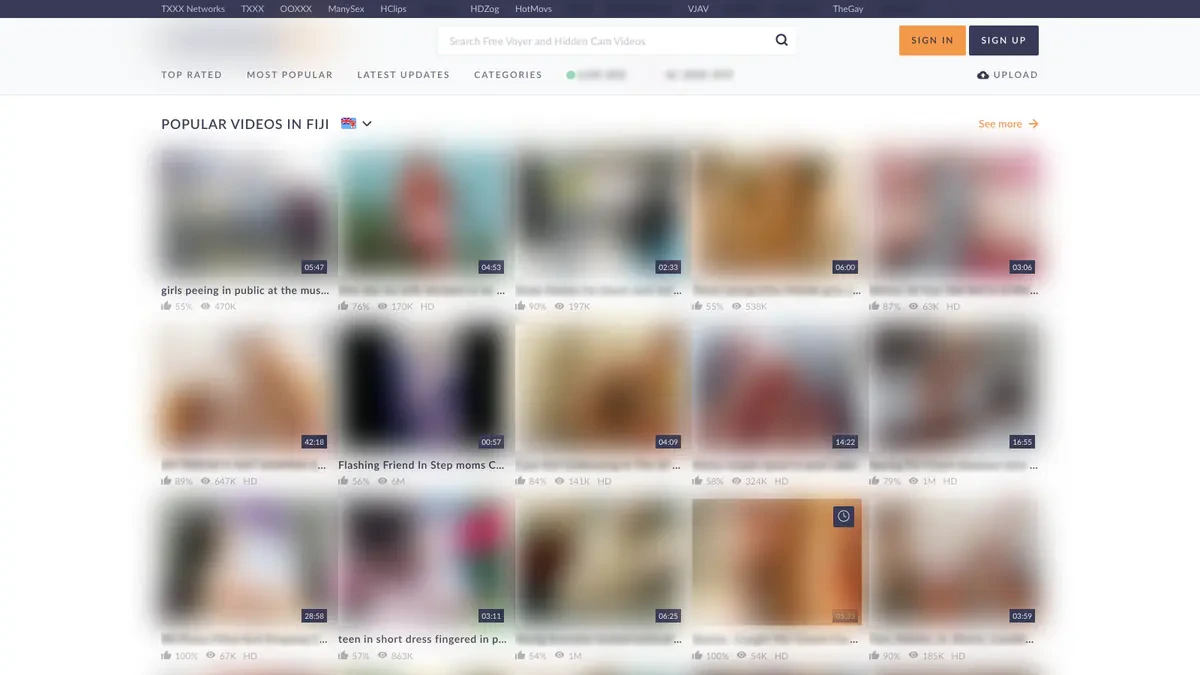Click the thumbs-up icon beside 58%

[698, 481]
